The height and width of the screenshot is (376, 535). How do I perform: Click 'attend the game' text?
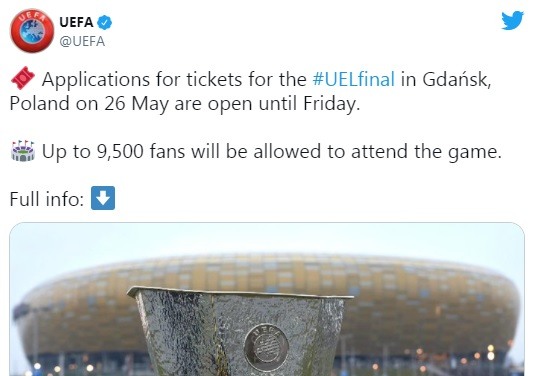[x=426, y=151]
